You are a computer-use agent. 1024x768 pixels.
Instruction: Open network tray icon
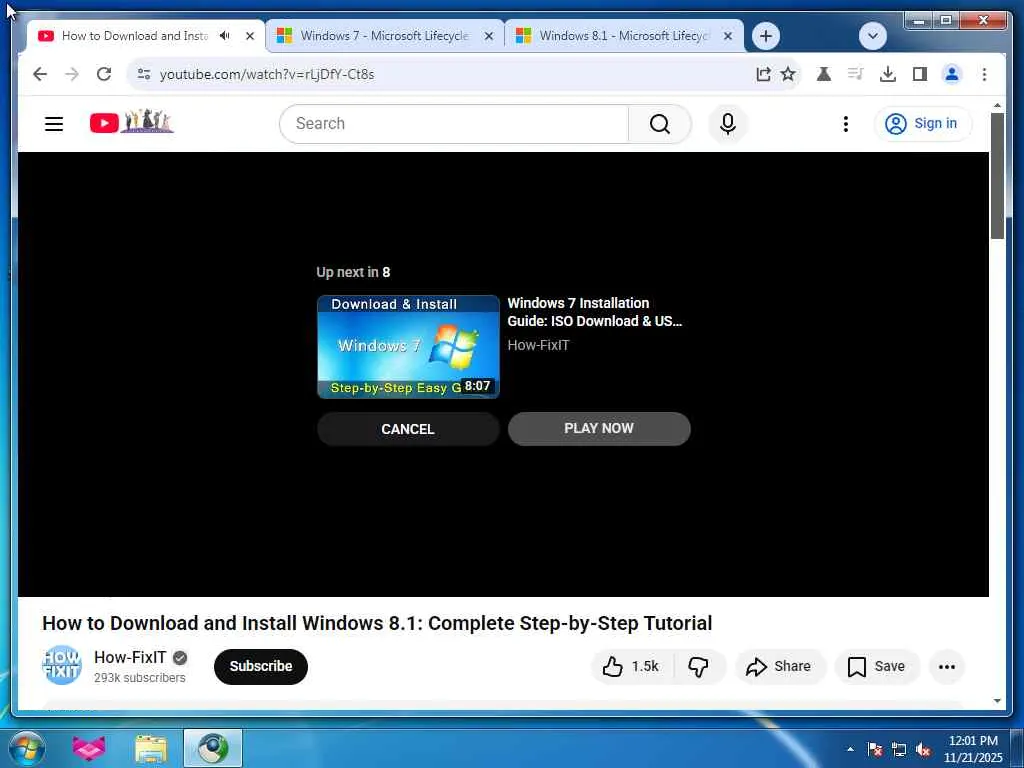pyautogui.click(x=899, y=749)
